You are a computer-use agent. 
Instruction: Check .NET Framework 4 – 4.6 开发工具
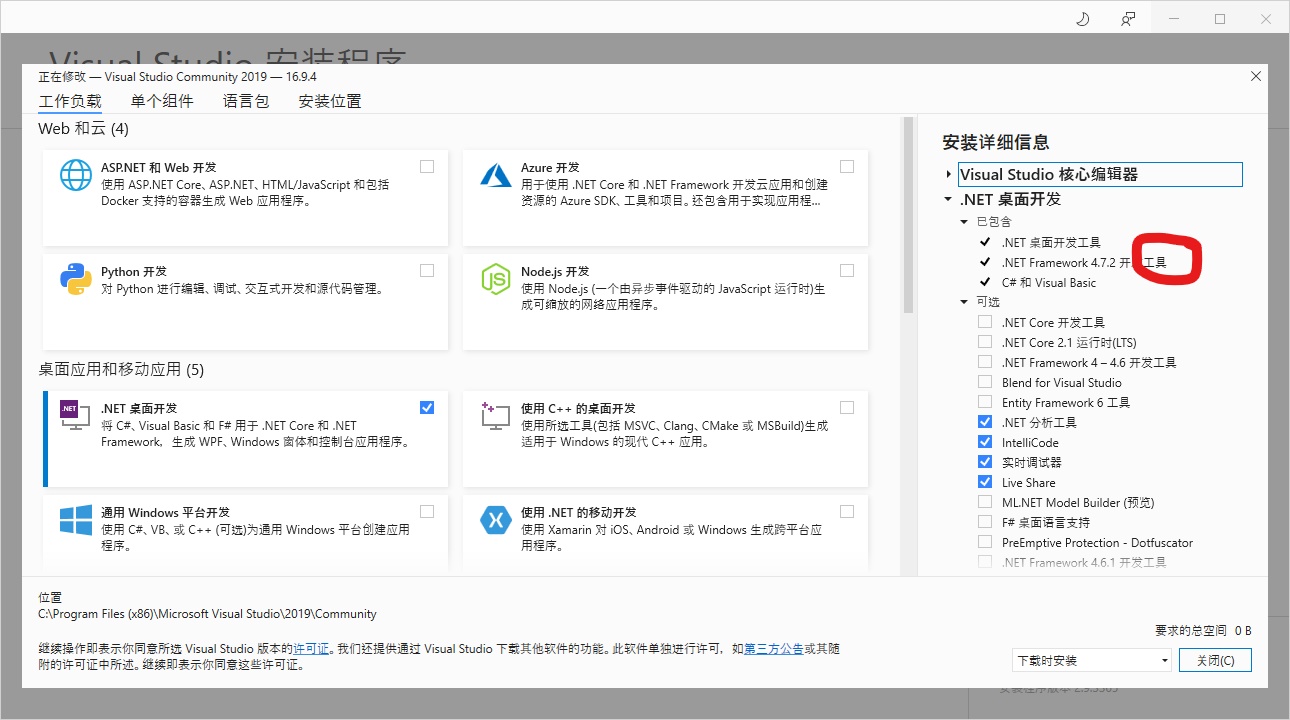tap(985, 362)
